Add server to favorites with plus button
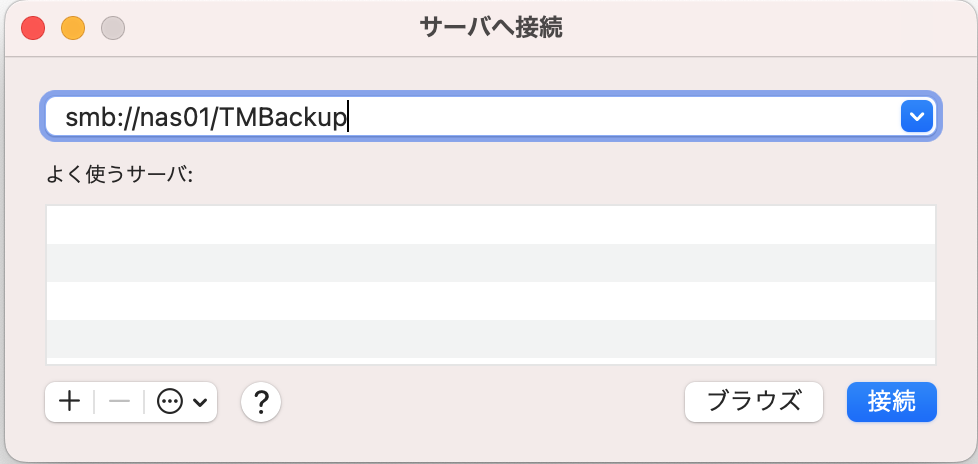 [69, 402]
